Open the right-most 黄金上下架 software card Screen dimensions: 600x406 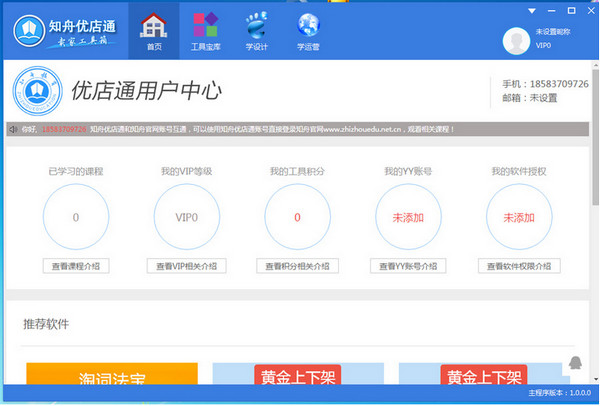coord(484,373)
